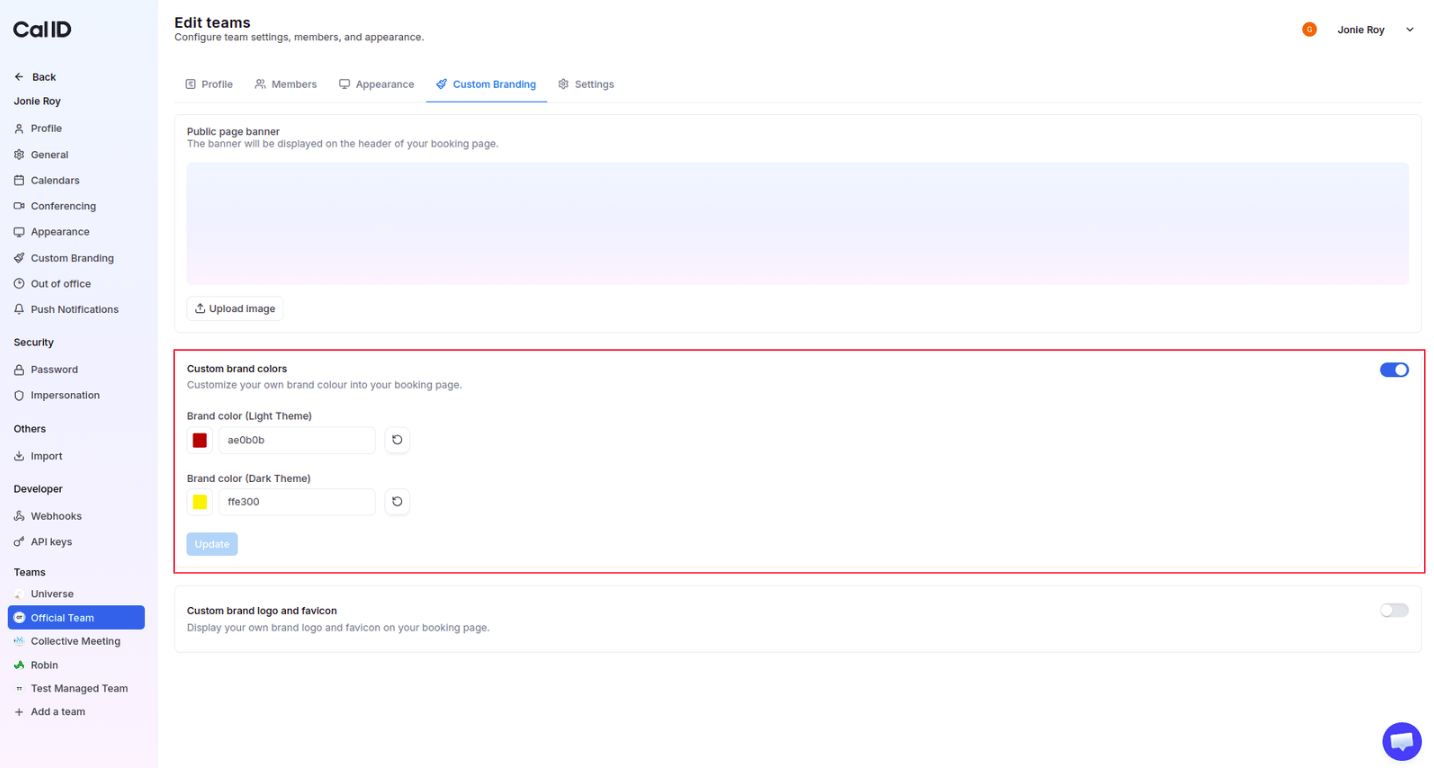This screenshot has width=1434, height=768.
Task: Enable Custom brand logo and favicon toggle
Action: pos(1394,610)
